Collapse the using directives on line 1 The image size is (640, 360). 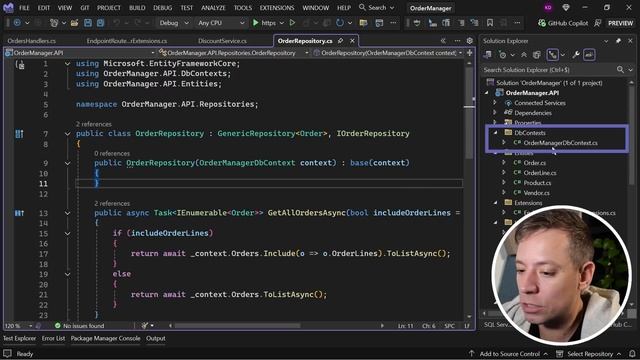click(x=67, y=64)
